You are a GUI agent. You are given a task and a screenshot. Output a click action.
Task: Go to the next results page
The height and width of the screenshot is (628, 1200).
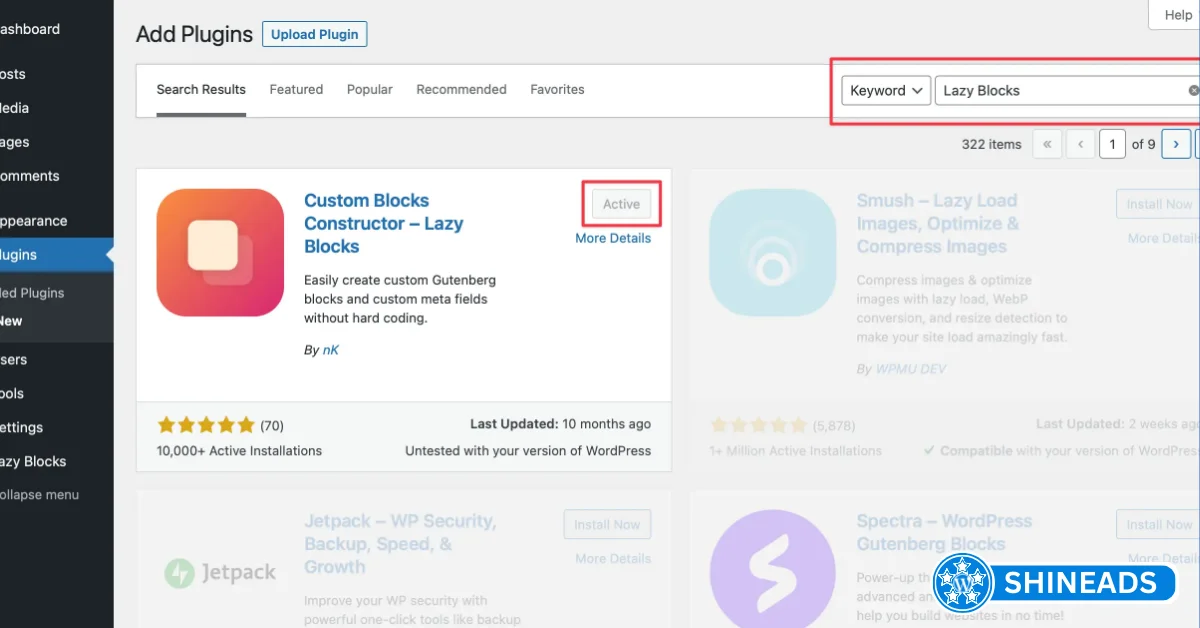click(1177, 144)
